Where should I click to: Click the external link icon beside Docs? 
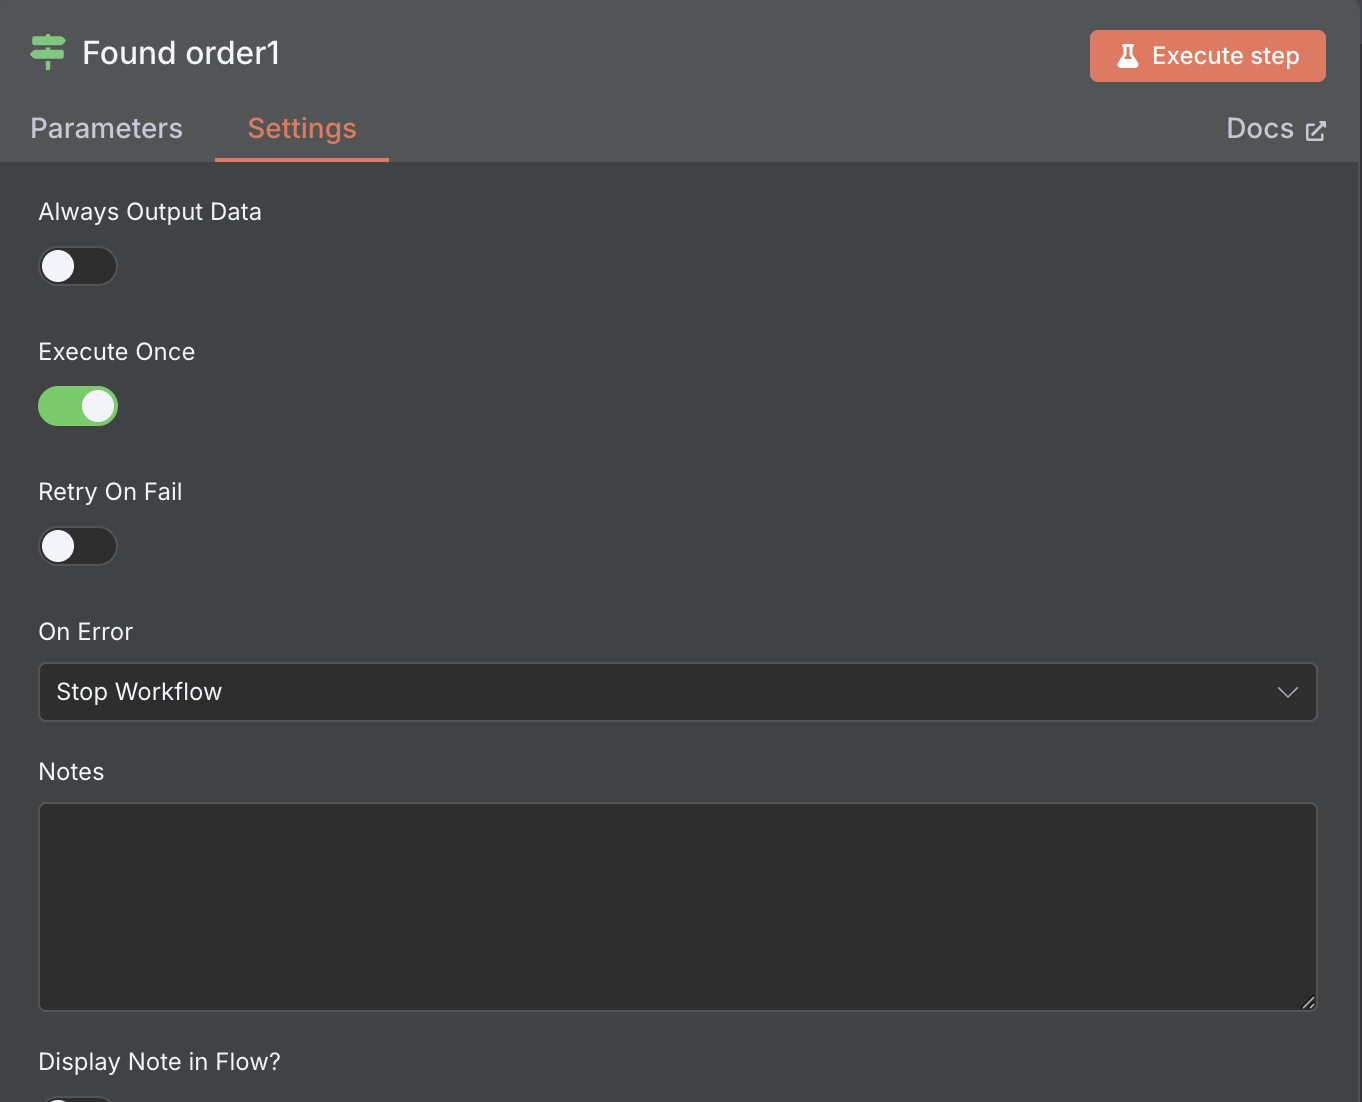click(1316, 130)
